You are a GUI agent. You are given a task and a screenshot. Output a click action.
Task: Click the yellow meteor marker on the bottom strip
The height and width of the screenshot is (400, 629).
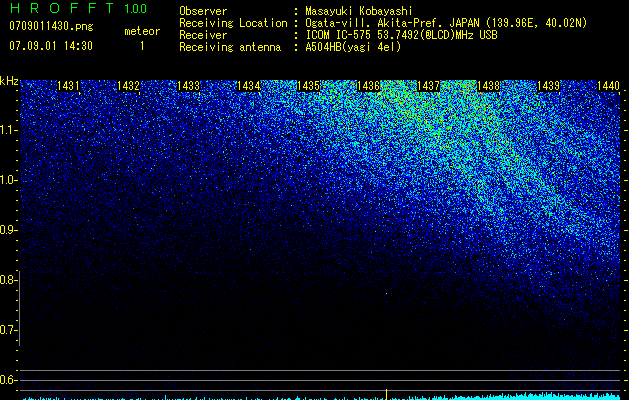click(x=386, y=394)
